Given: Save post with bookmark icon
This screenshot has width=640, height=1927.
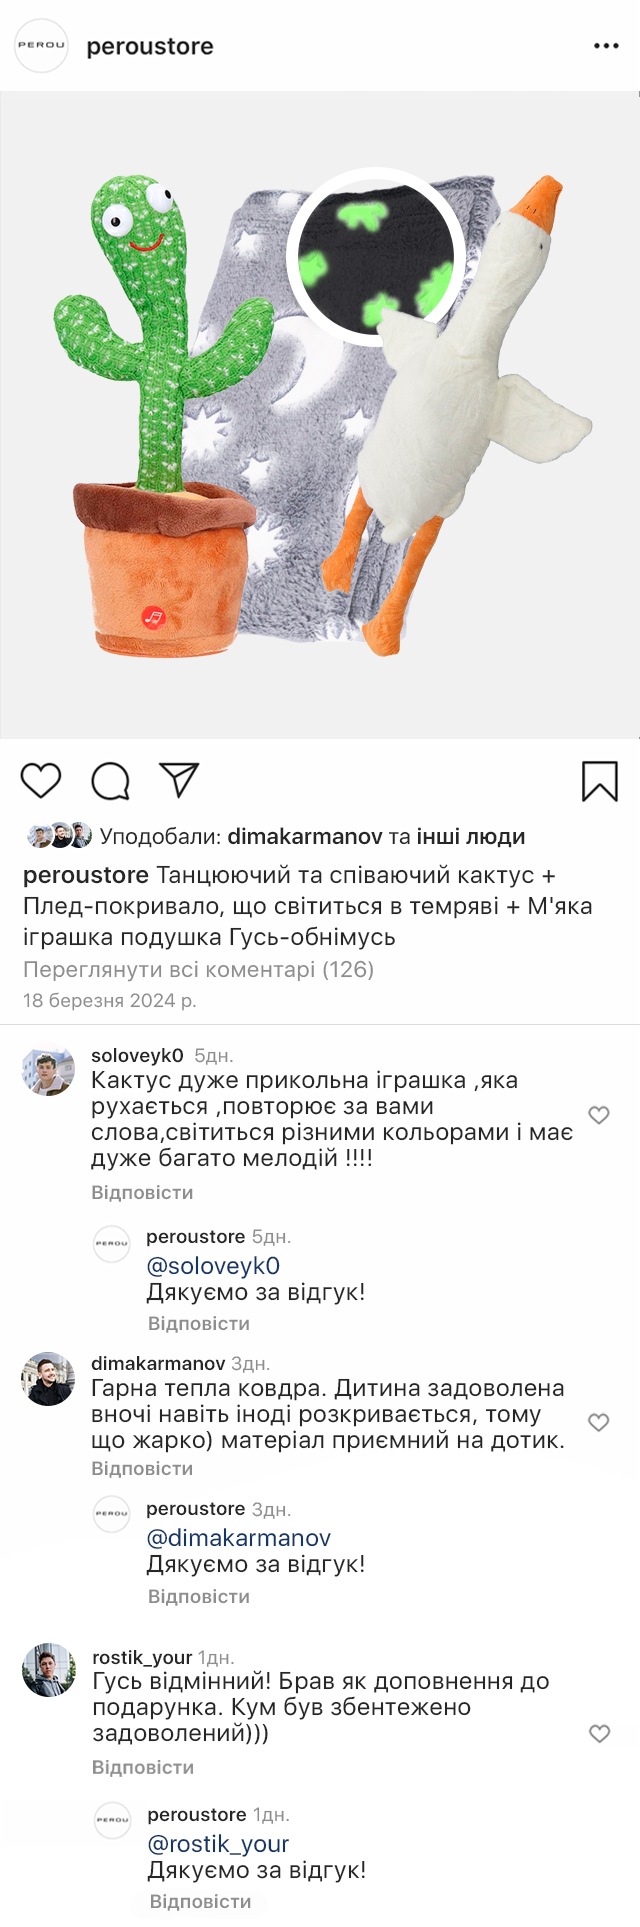Looking at the screenshot, I should pos(600,781).
